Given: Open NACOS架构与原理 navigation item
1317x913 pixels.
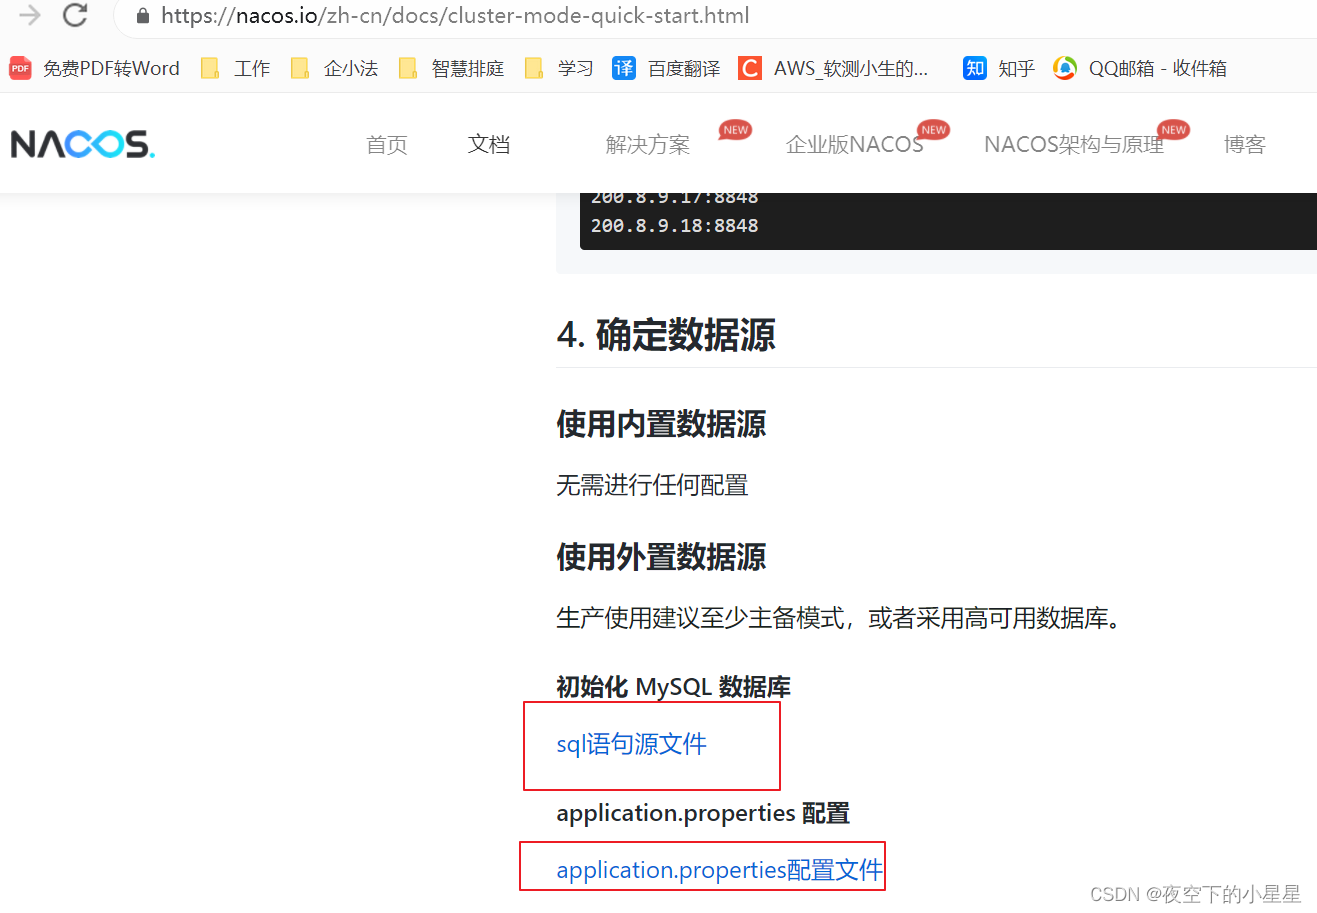Looking at the screenshot, I should click(x=1074, y=145).
